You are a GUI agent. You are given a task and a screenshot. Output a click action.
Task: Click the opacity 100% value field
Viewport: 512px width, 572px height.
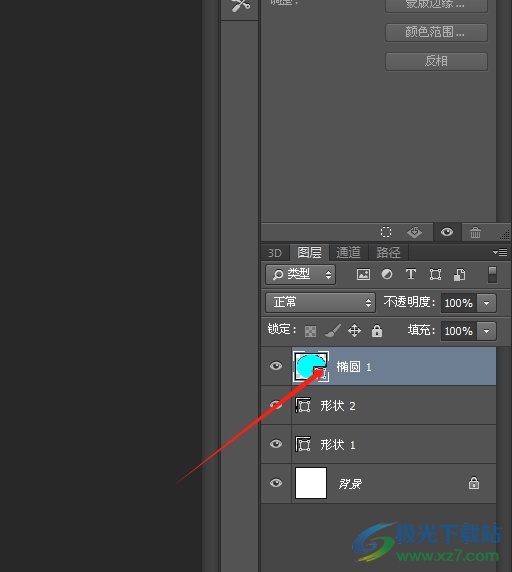(458, 303)
